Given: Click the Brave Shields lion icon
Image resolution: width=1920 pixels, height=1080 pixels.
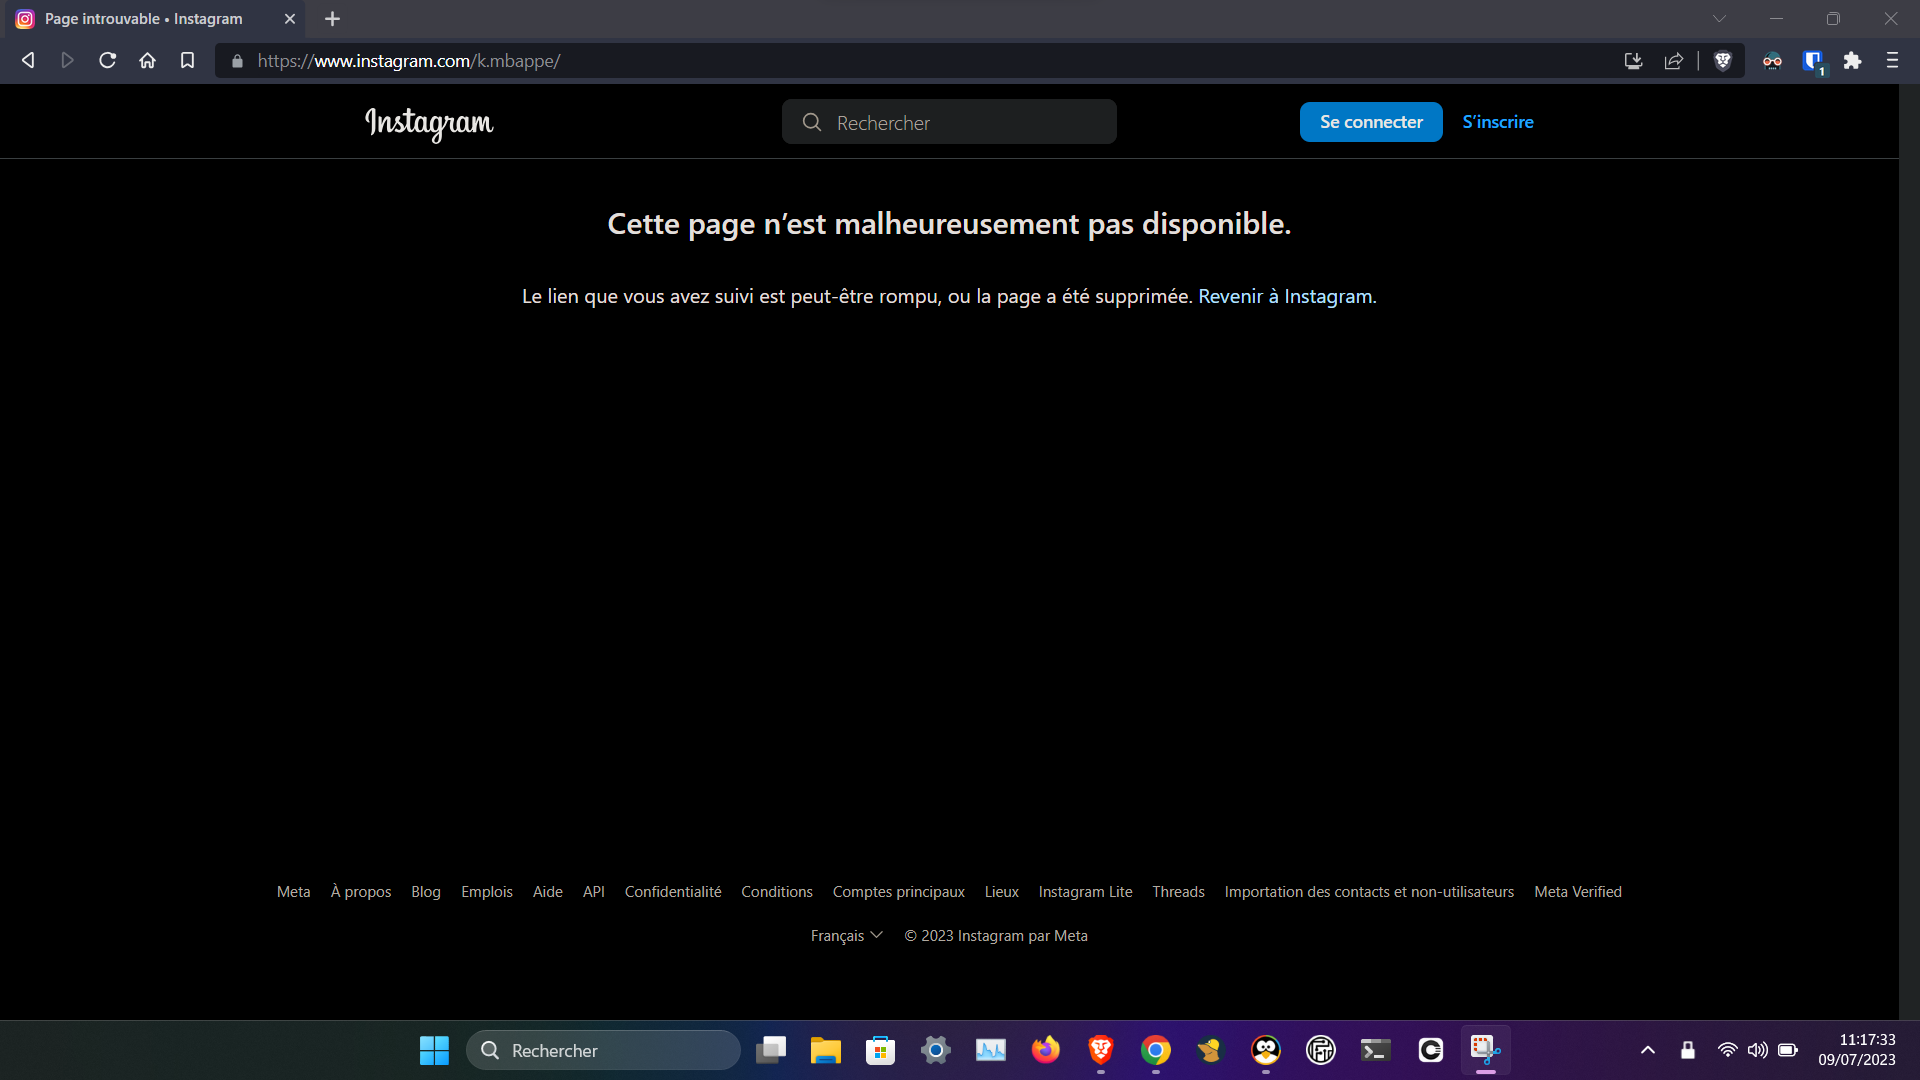Looking at the screenshot, I should point(1722,61).
